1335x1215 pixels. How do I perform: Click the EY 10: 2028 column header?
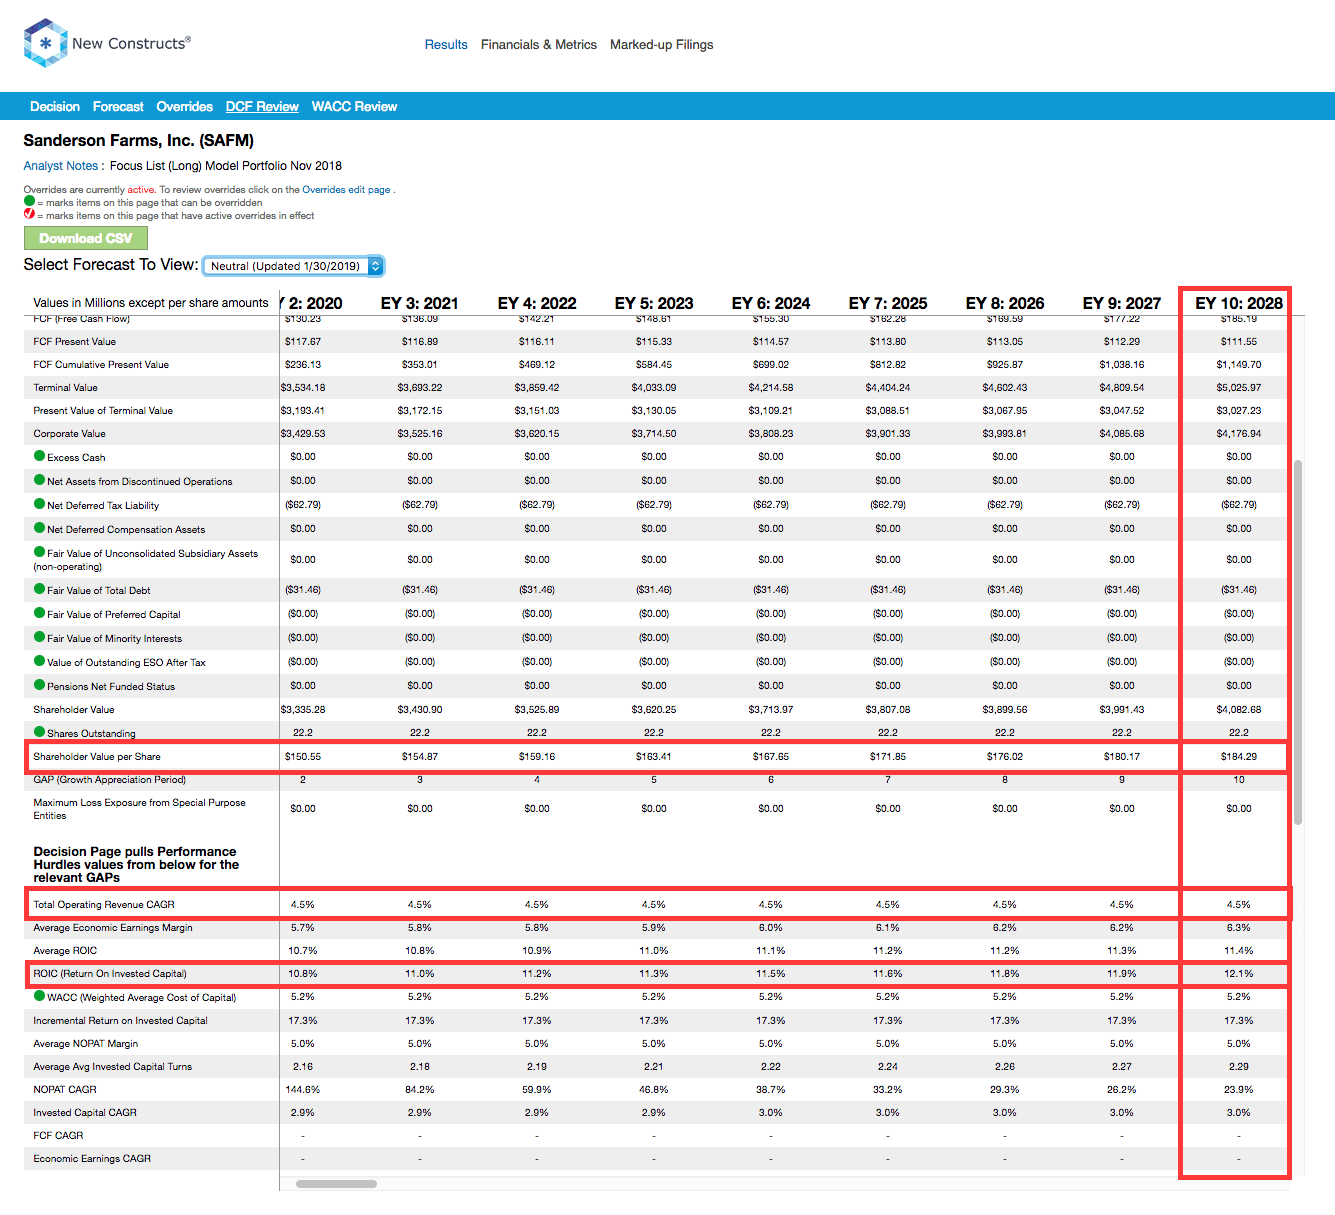(x=1239, y=303)
